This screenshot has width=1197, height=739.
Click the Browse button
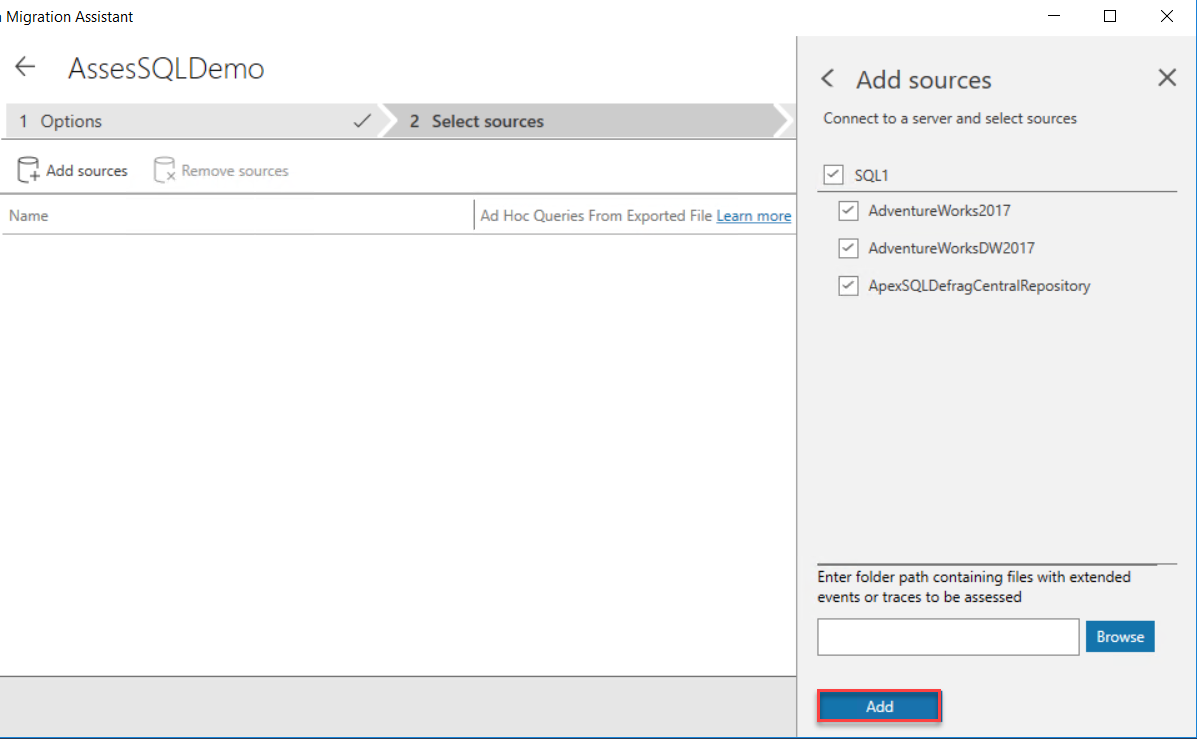pos(1120,637)
